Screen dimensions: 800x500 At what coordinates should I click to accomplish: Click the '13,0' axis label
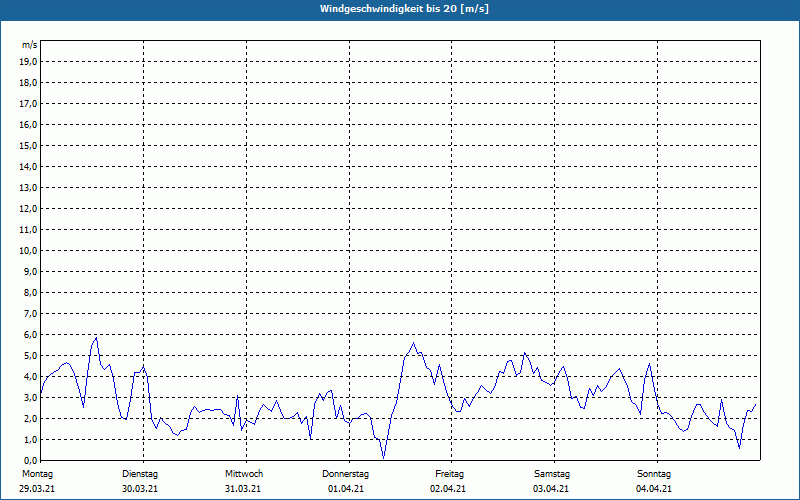click(x=29, y=187)
